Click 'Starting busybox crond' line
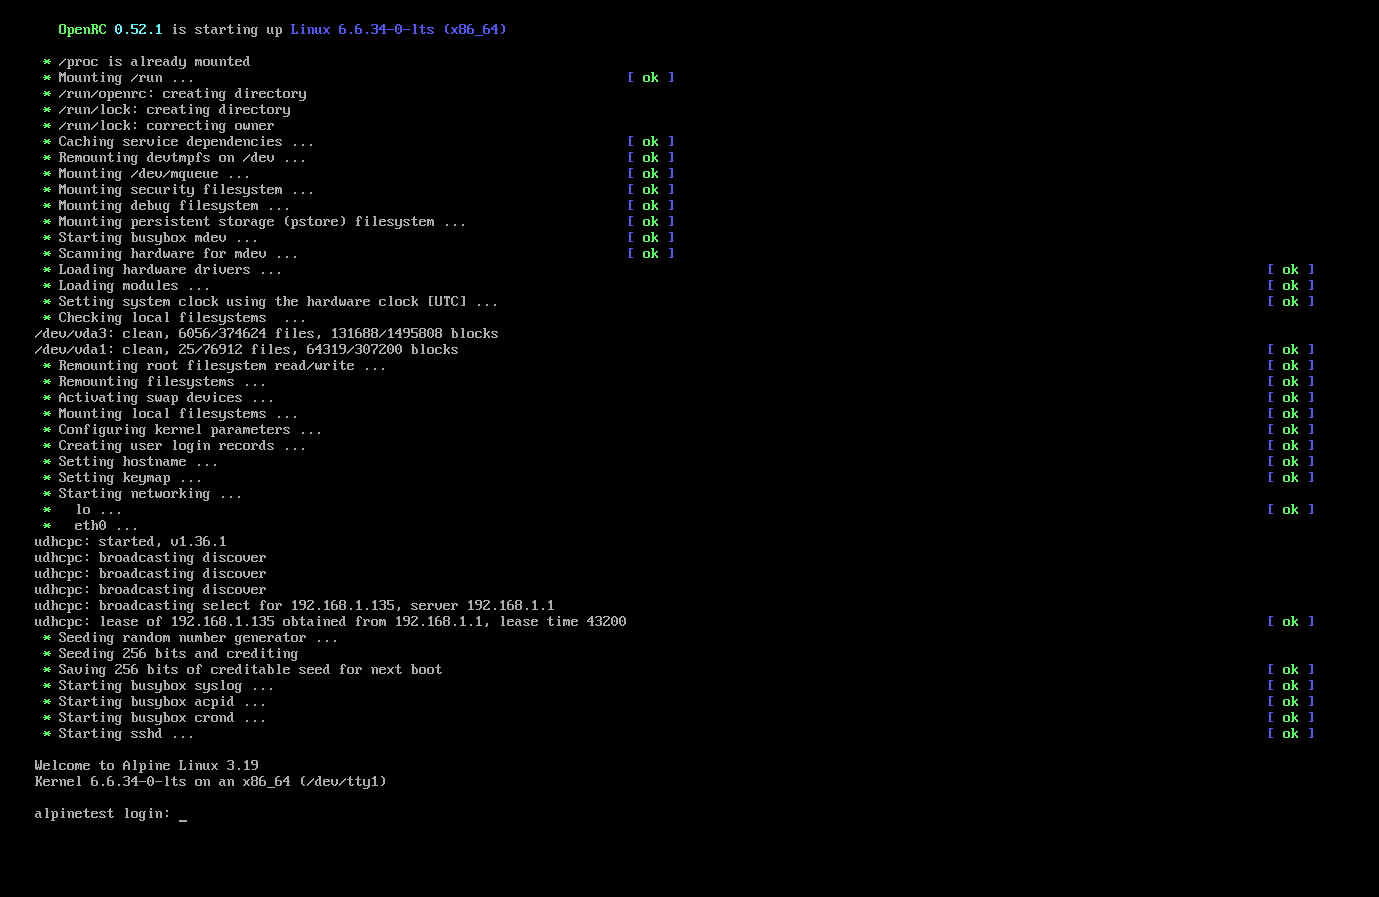 tap(154, 718)
